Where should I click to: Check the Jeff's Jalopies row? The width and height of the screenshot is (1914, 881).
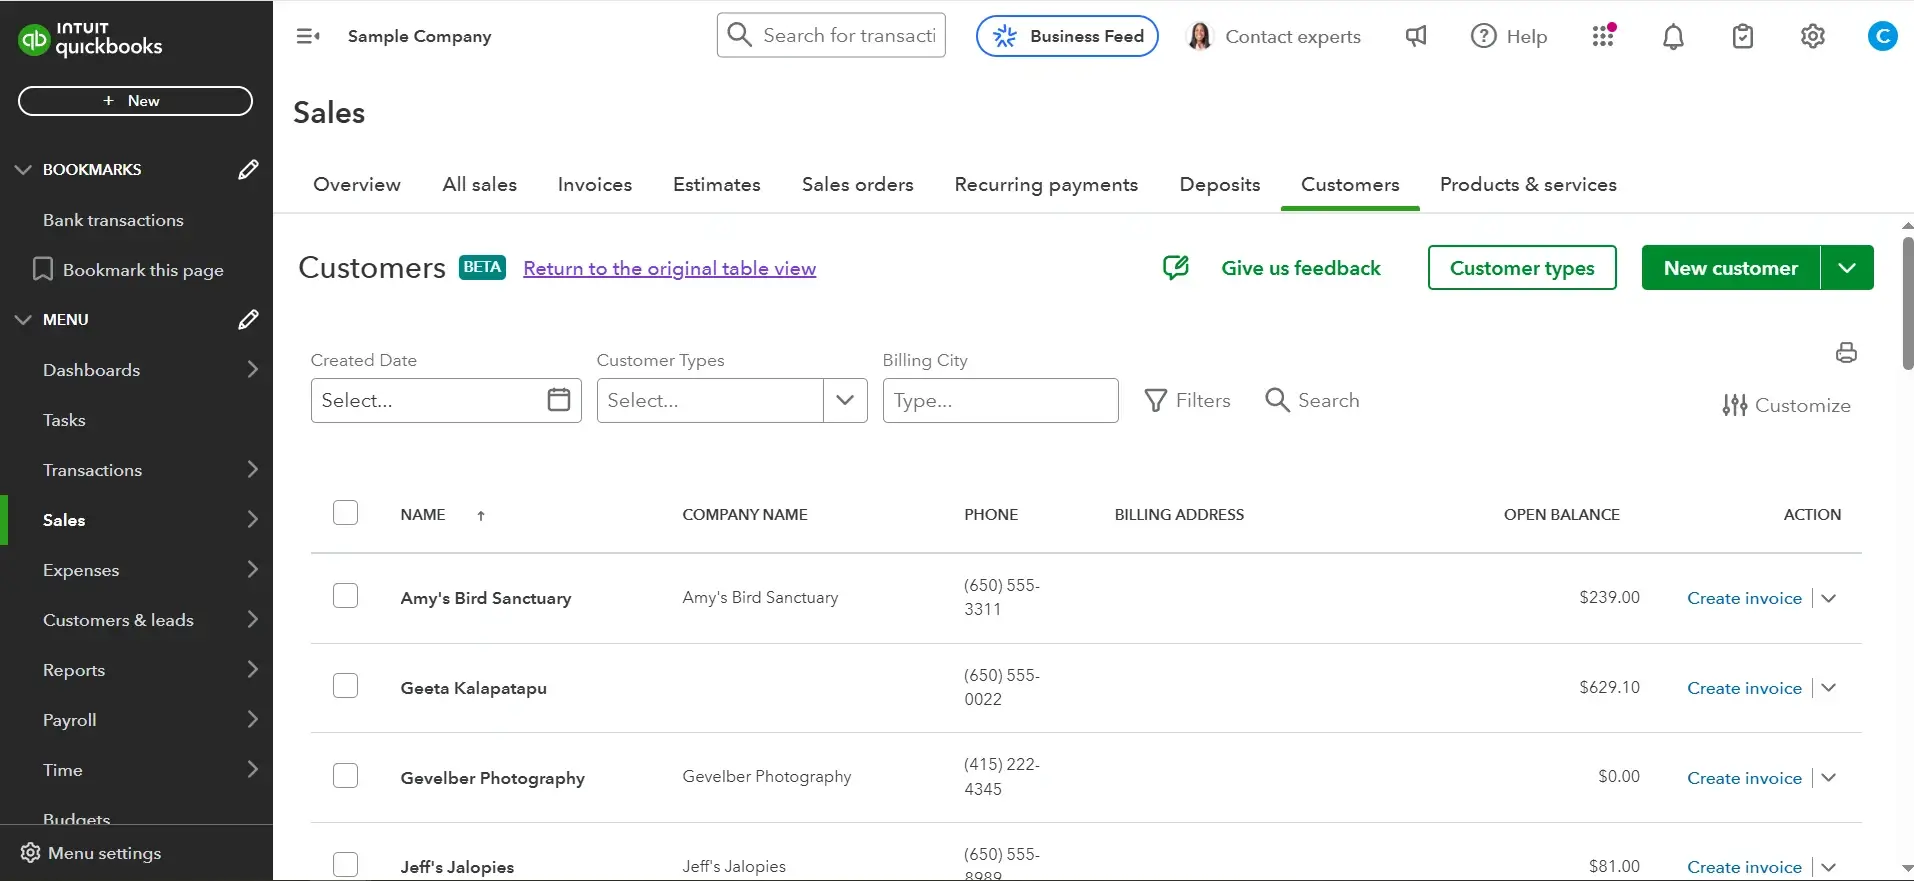coord(345,865)
